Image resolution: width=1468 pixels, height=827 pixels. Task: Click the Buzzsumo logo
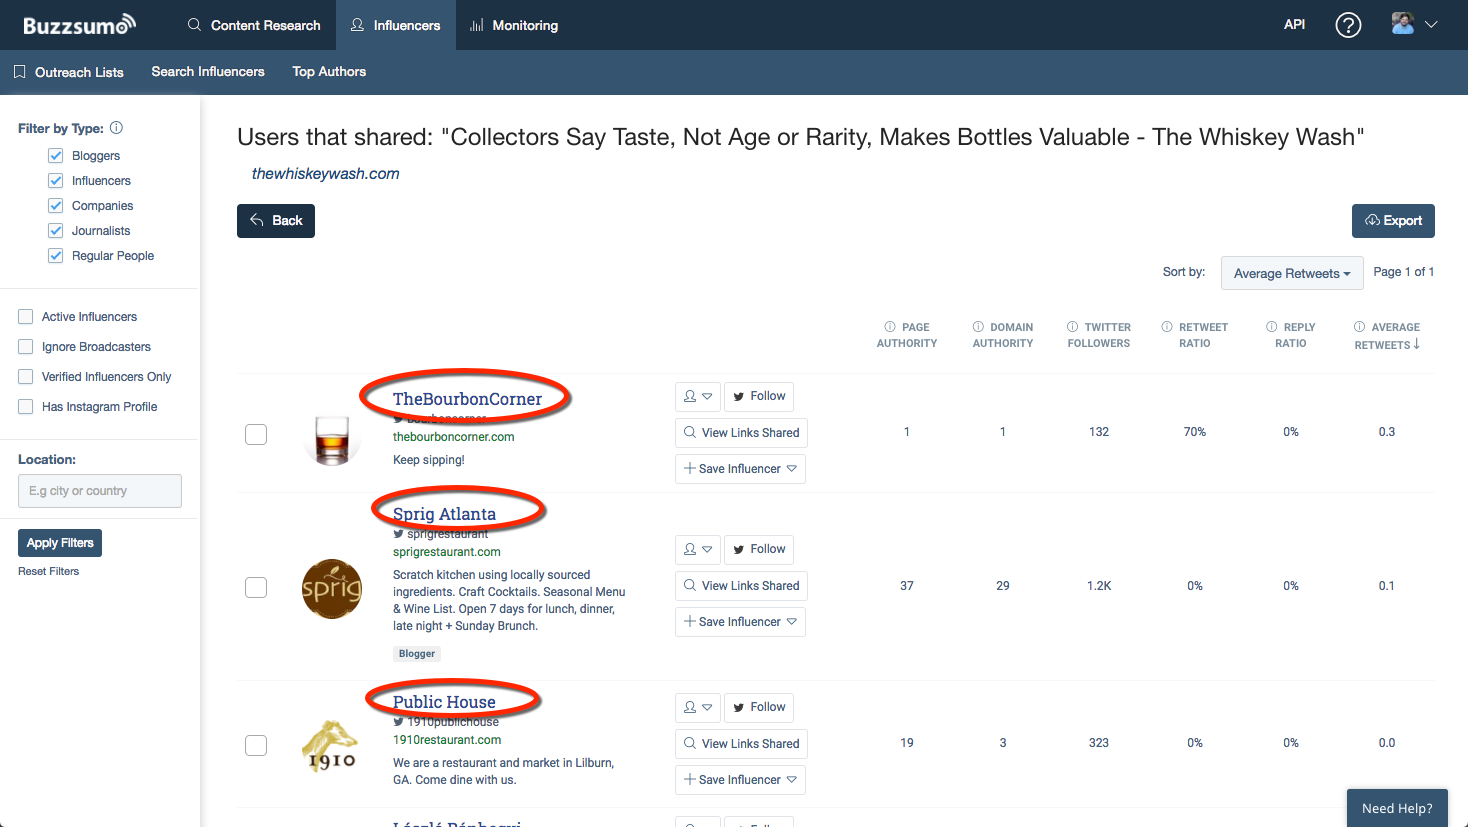79,25
